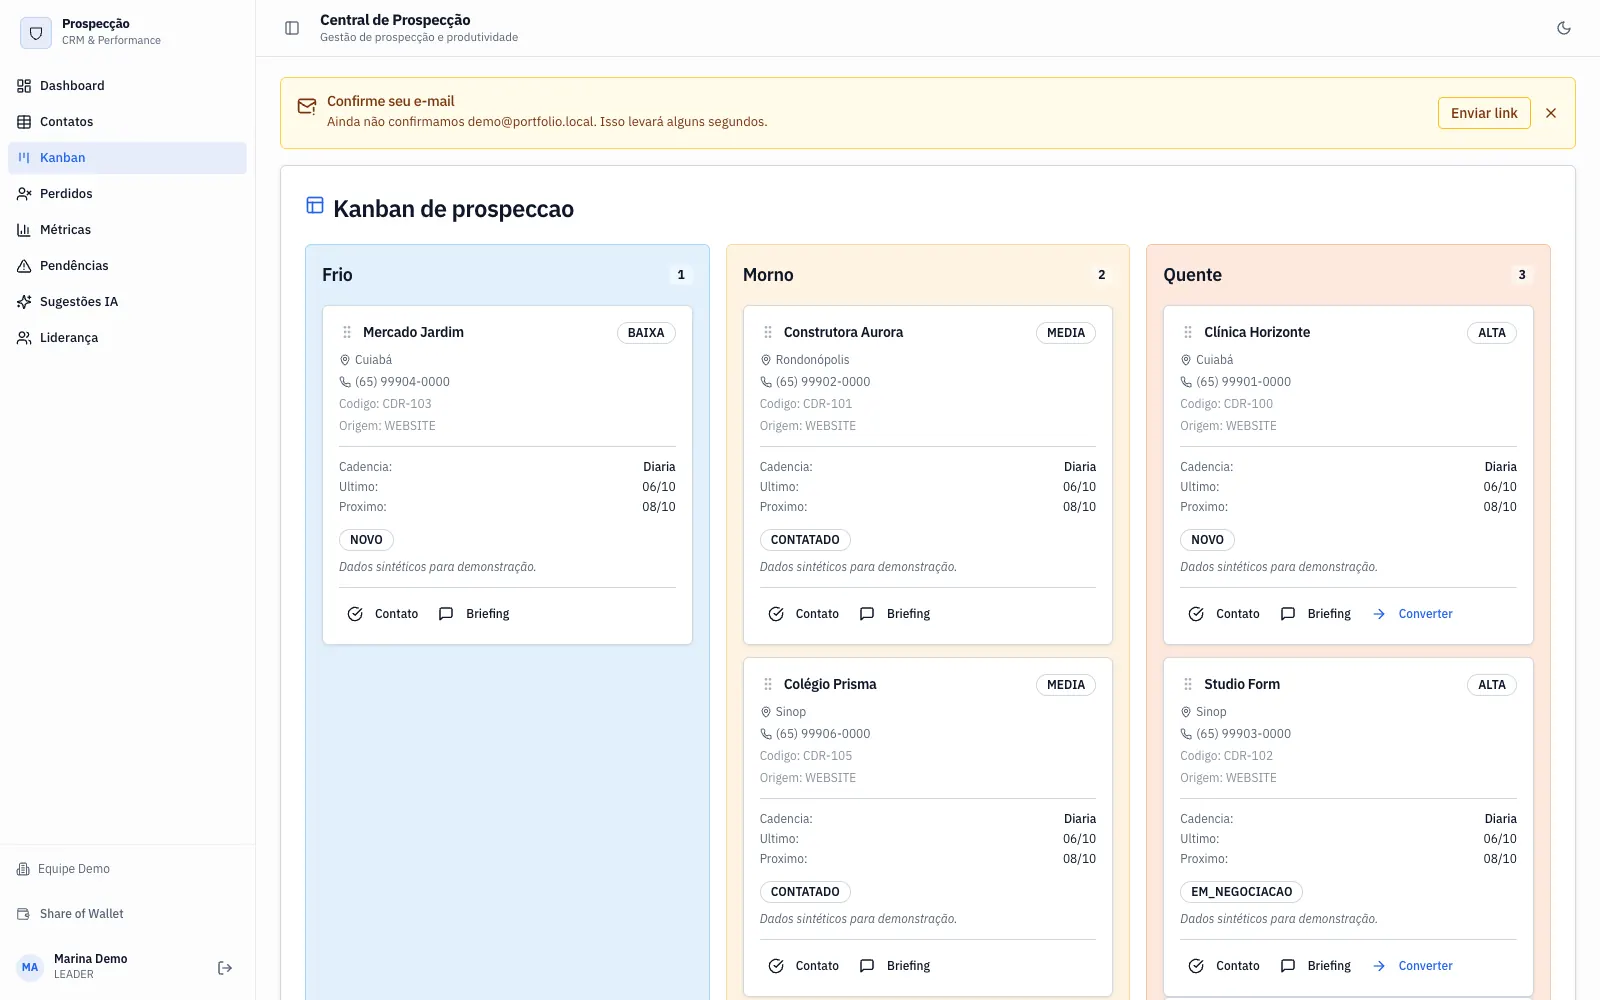Click the Quente column count badge

click(x=1522, y=275)
